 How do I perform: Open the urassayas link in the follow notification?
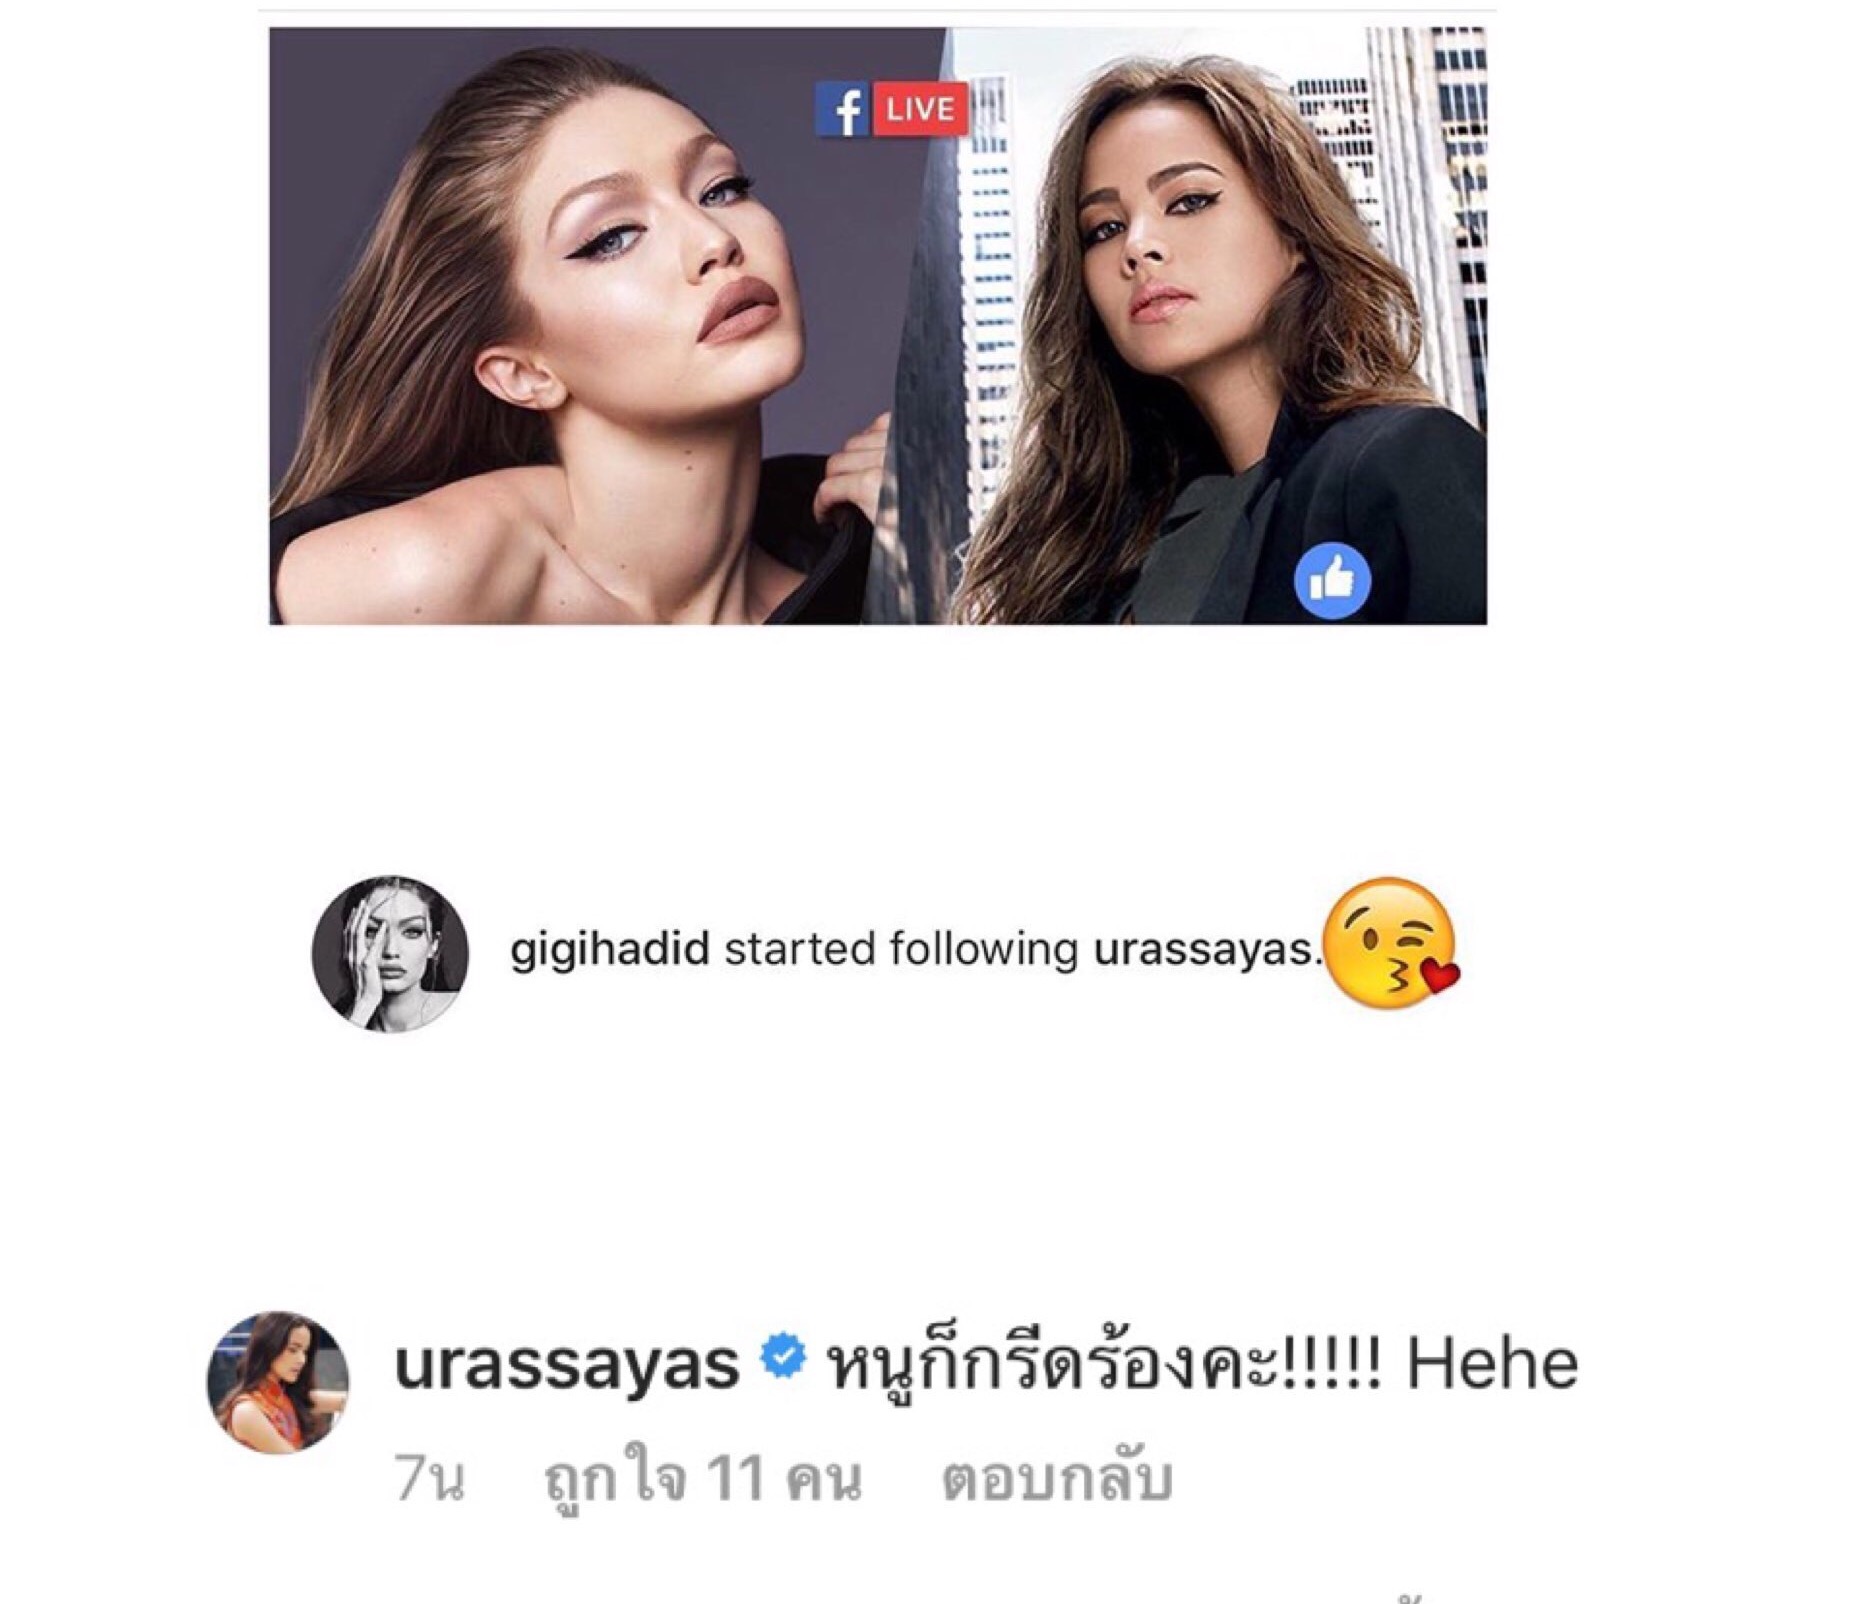tap(1203, 949)
